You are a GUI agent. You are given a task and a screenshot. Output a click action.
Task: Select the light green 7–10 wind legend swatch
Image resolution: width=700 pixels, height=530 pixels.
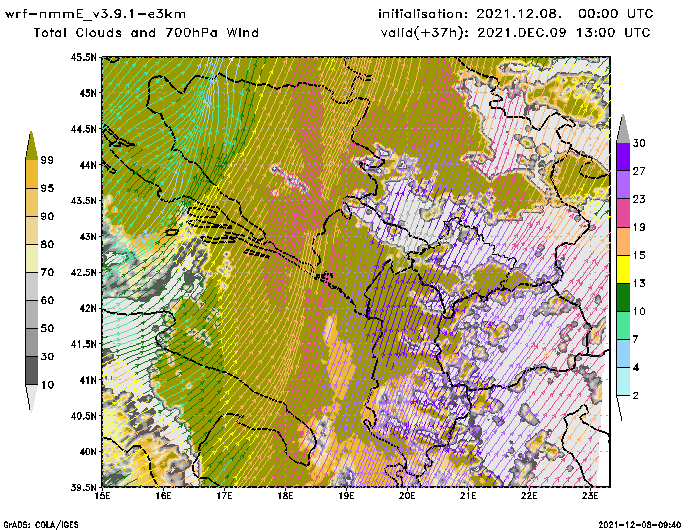pyautogui.click(x=623, y=325)
